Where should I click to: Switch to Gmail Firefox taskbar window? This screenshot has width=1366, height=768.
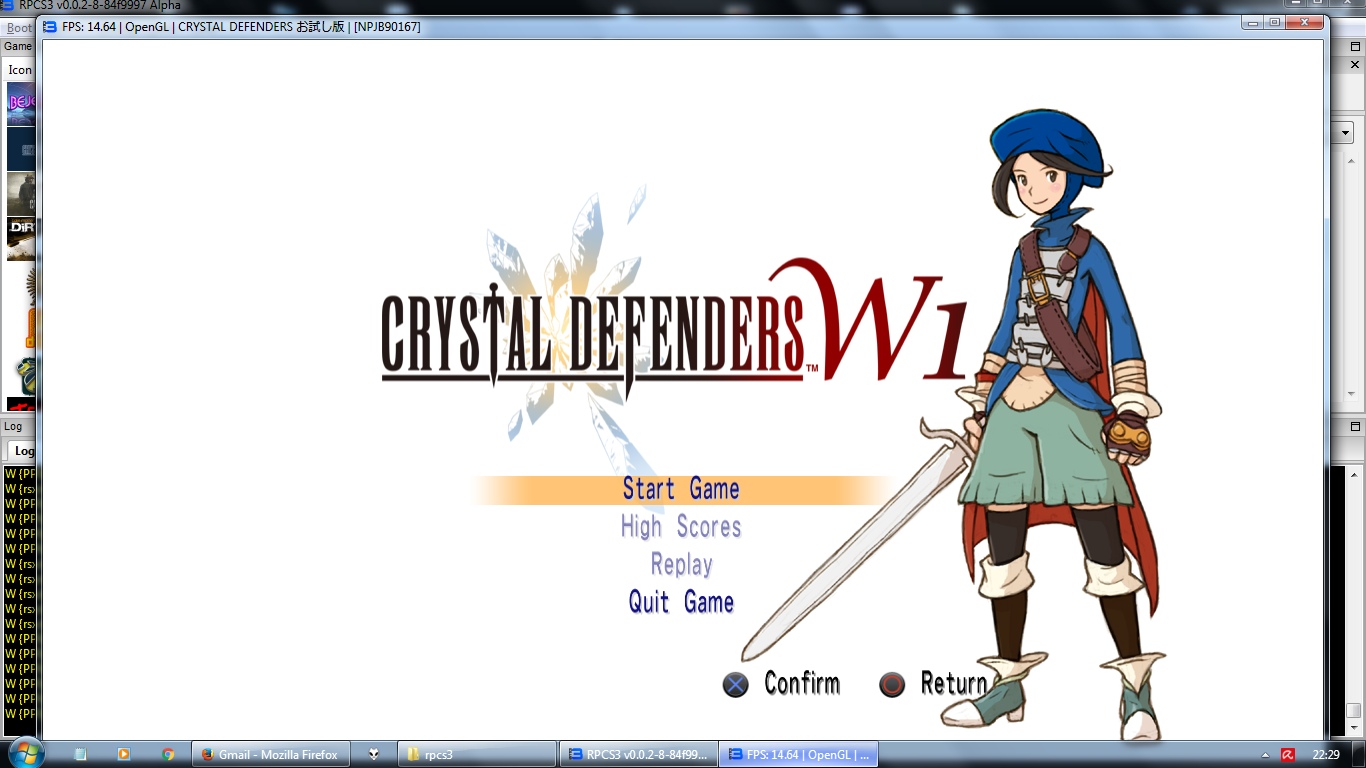(270, 754)
